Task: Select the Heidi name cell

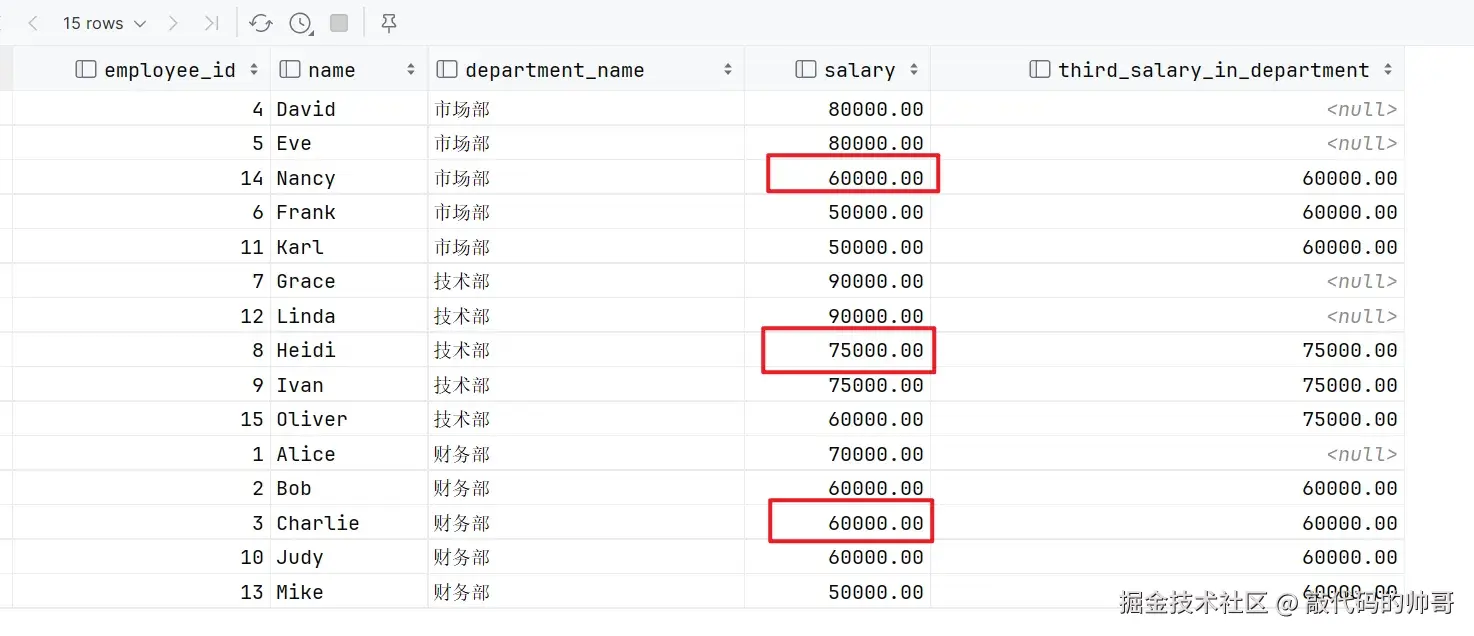Action: pyautogui.click(x=349, y=350)
